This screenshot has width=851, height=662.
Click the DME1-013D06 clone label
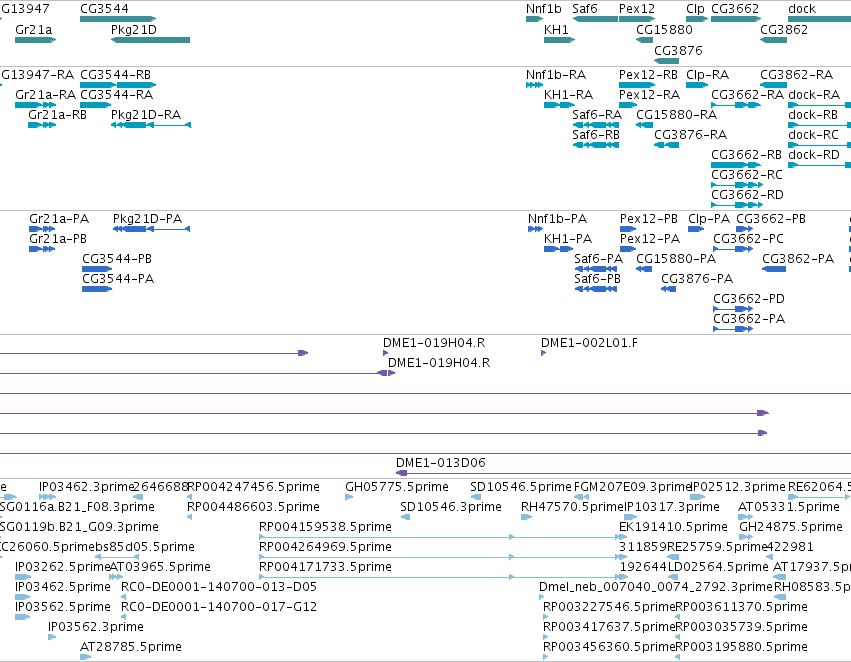click(441, 463)
